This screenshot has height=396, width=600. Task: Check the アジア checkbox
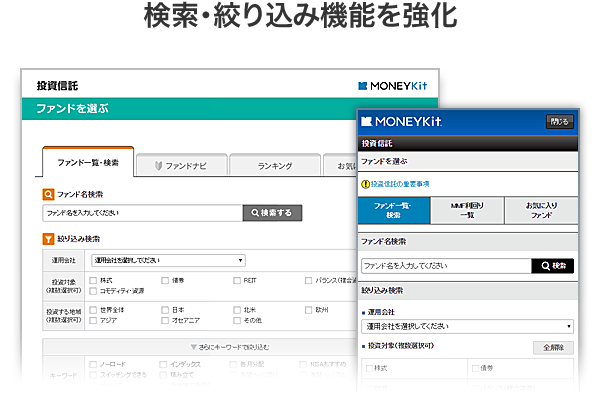pyautogui.click(x=93, y=320)
